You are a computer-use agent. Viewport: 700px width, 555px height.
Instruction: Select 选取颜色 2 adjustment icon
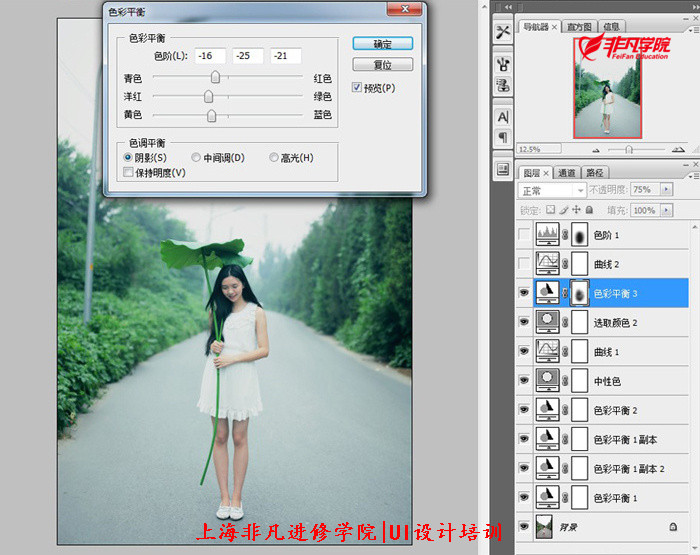pos(547,322)
